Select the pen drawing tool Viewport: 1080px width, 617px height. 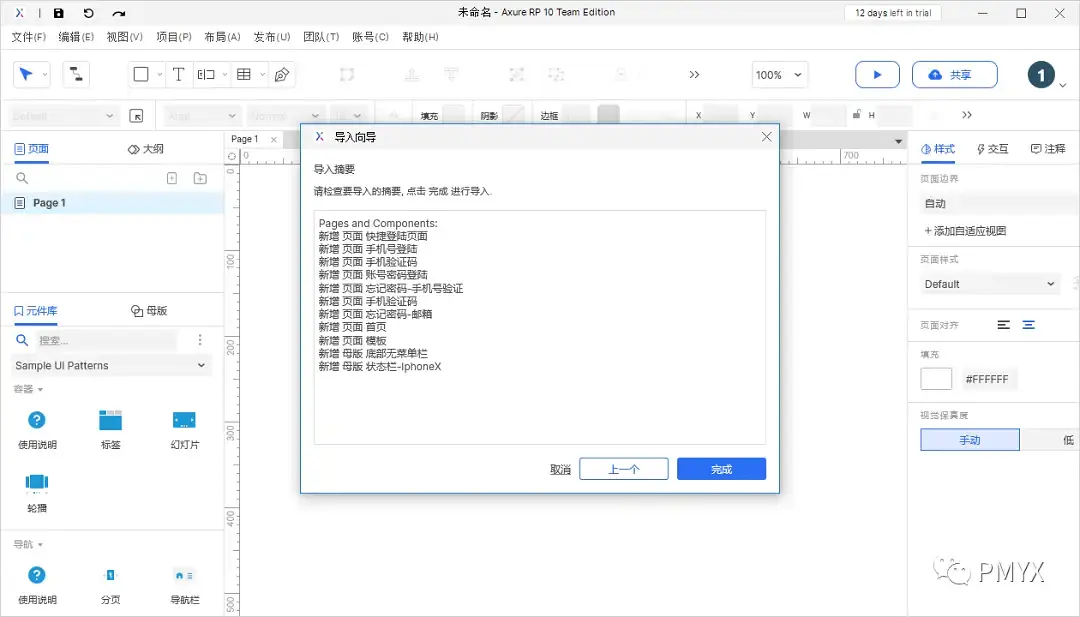coord(282,74)
